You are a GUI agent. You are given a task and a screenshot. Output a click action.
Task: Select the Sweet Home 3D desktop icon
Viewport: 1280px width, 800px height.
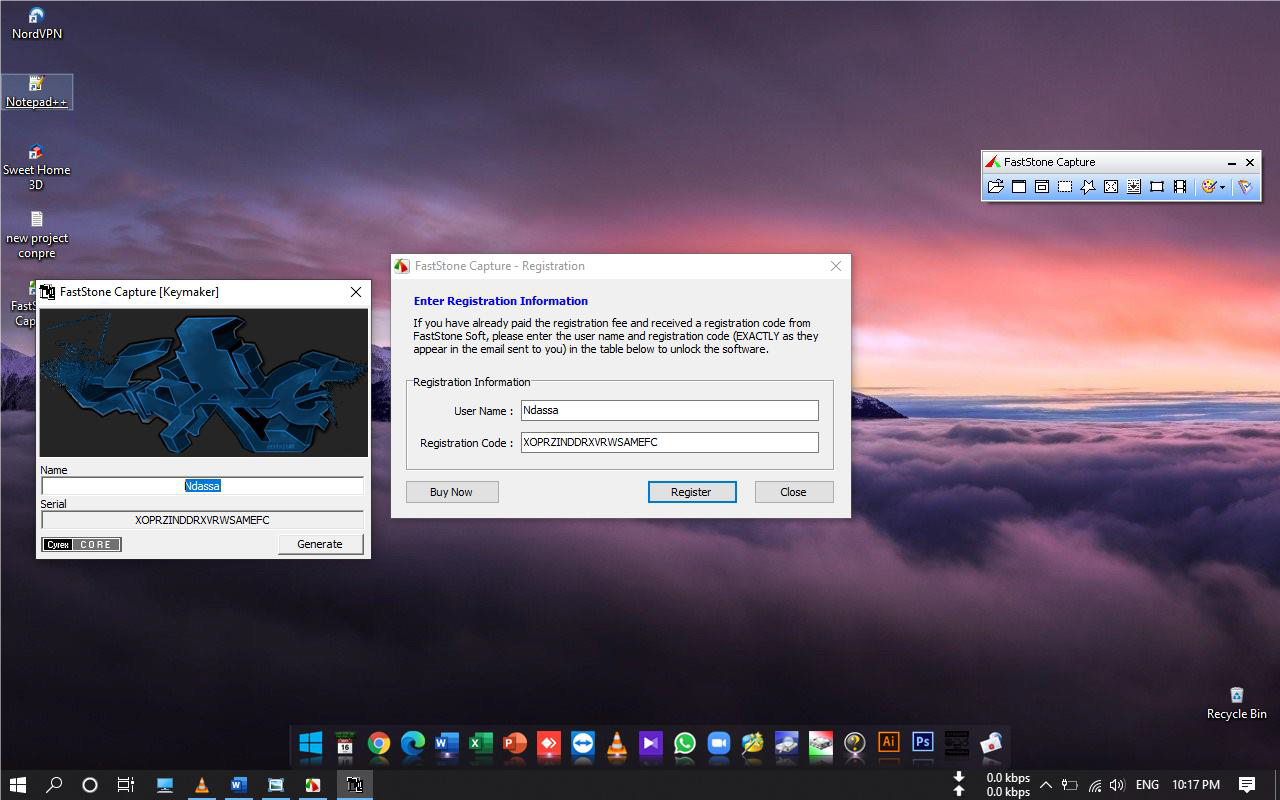coord(36,168)
